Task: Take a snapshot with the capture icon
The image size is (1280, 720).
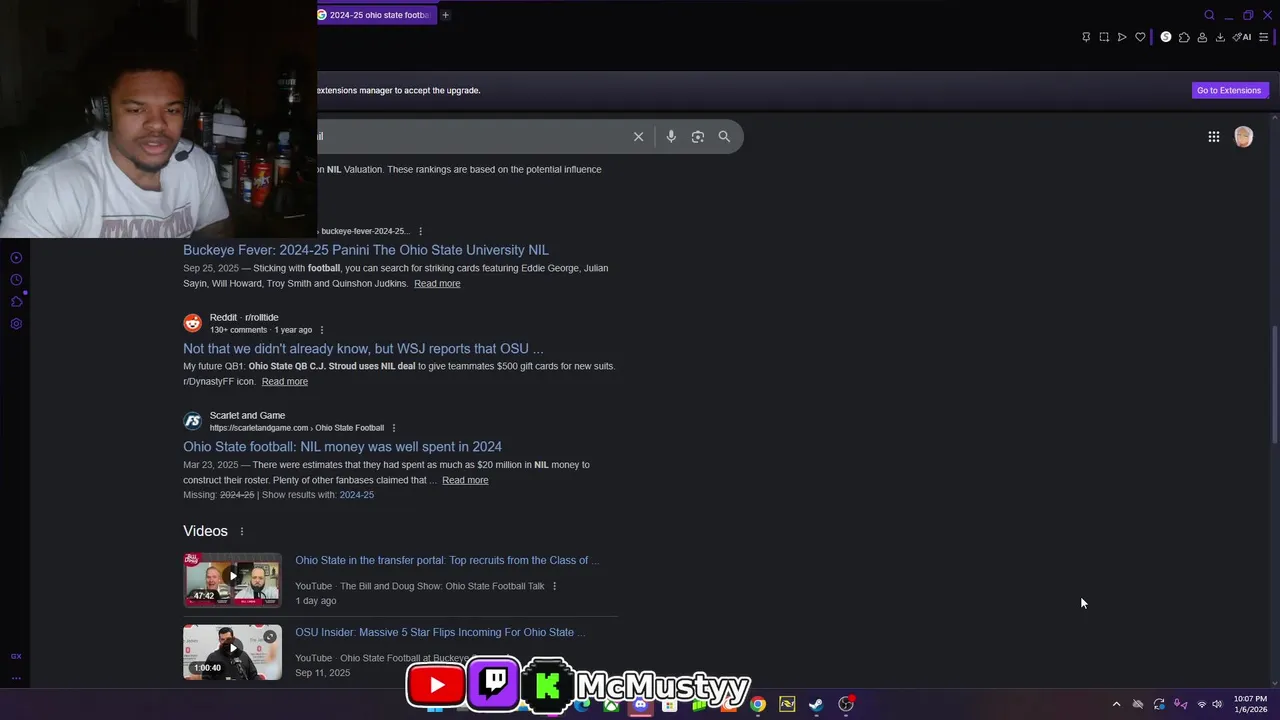Action: pyautogui.click(x=1104, y=37)
